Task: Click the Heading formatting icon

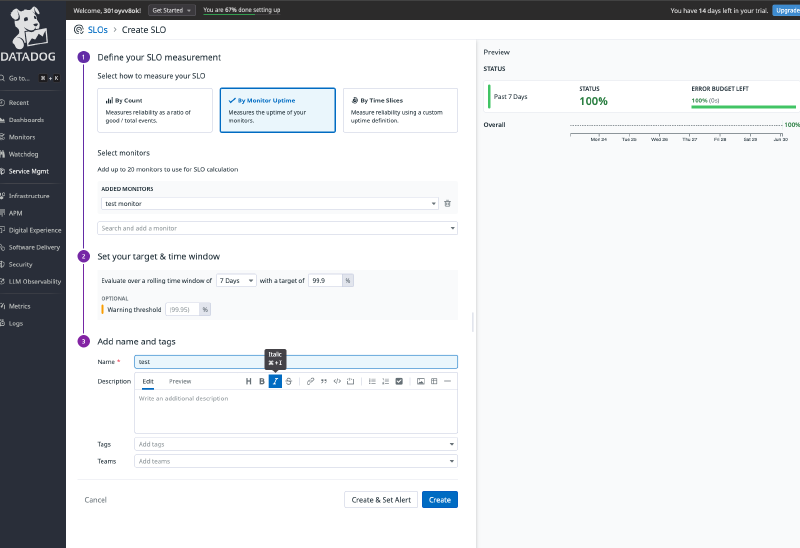Action: pos(248,381)
